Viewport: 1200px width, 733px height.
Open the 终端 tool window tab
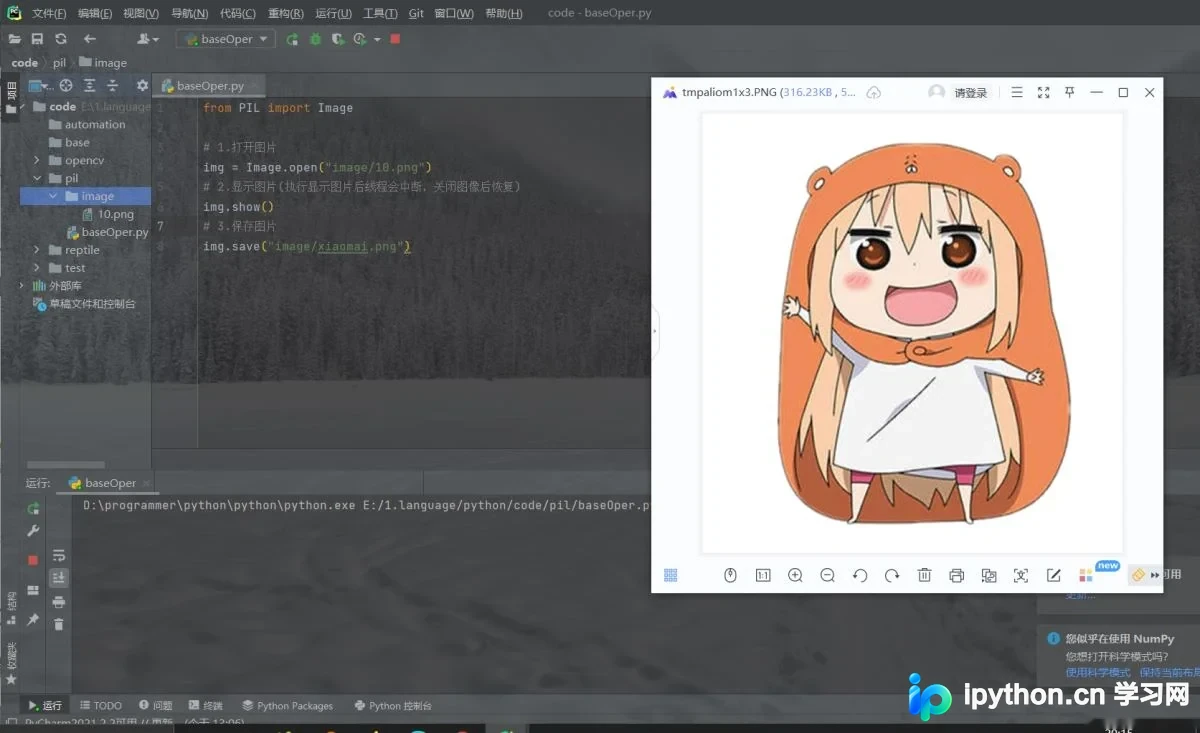point(205,705)
